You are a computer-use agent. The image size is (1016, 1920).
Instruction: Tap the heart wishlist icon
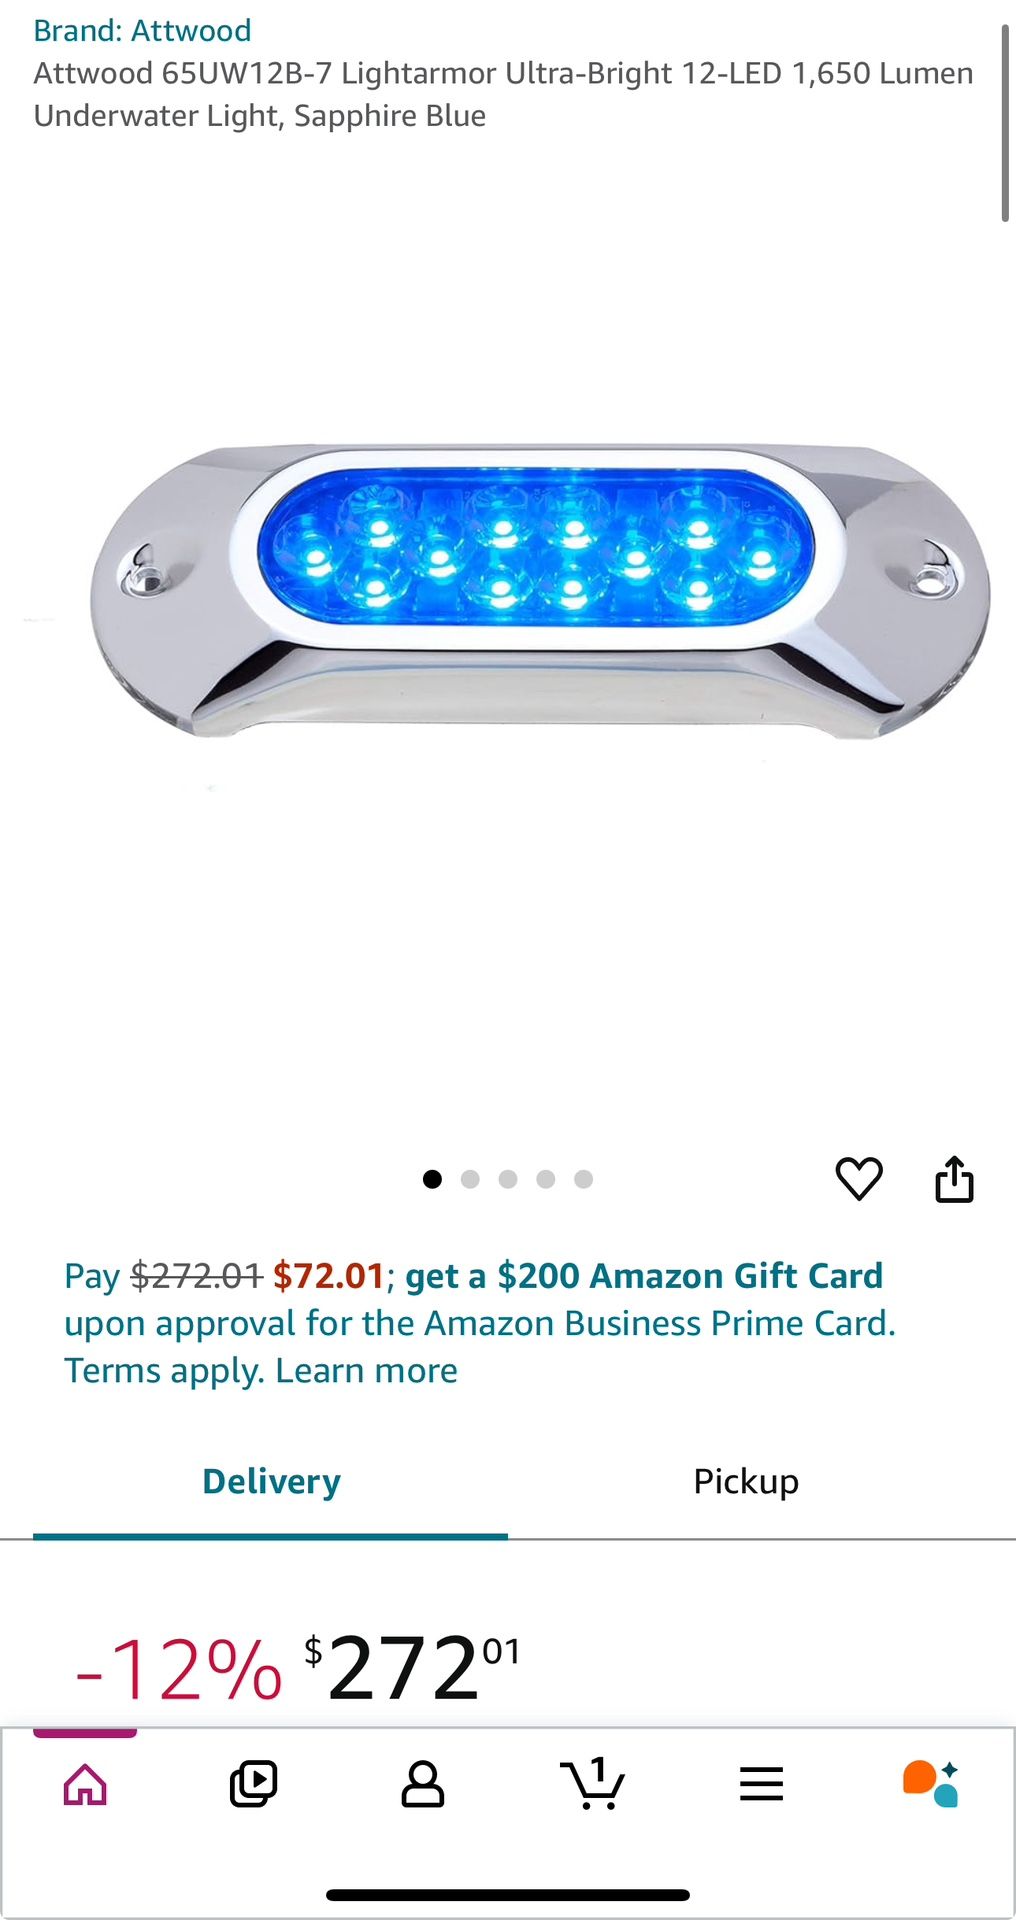coord(859,1179)
